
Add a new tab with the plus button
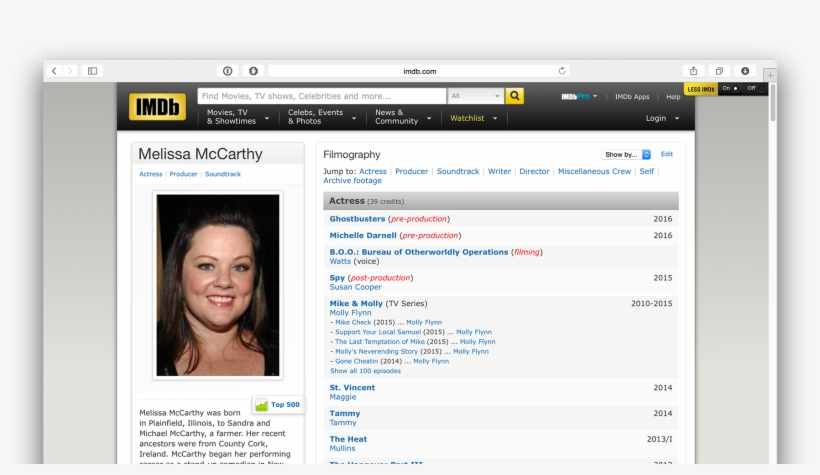point(770,75)
